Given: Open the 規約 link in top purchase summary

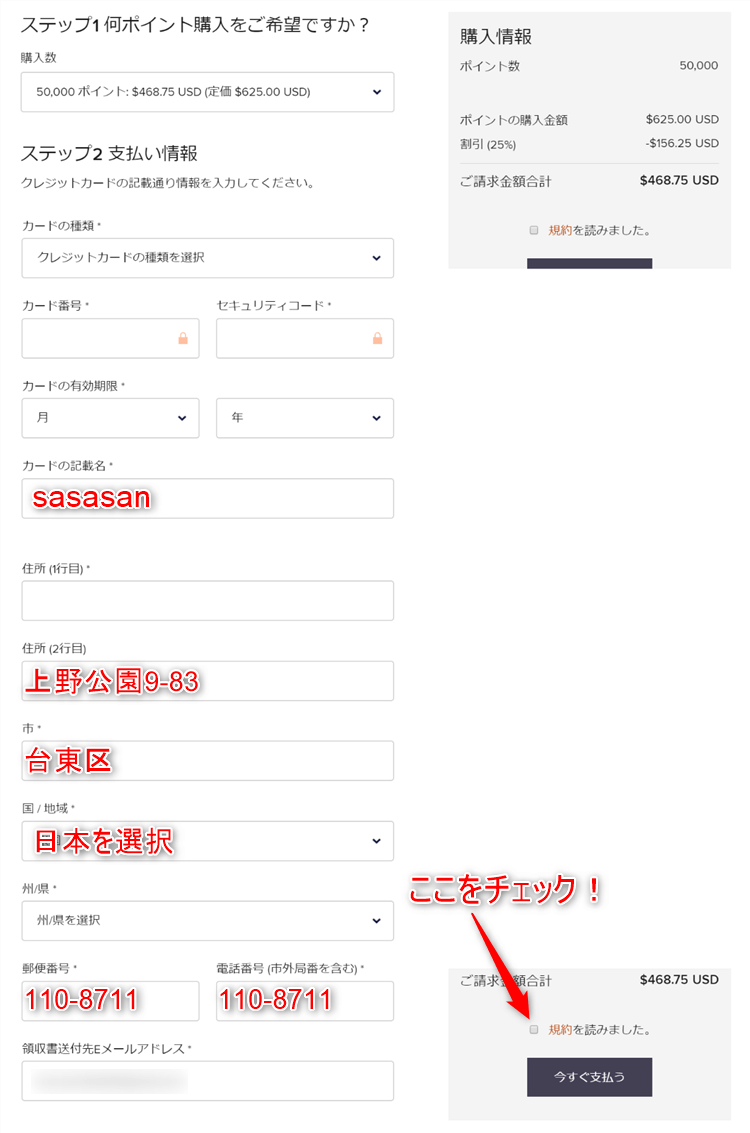Looking at the screenshot, I should click(x=560, y=230).
